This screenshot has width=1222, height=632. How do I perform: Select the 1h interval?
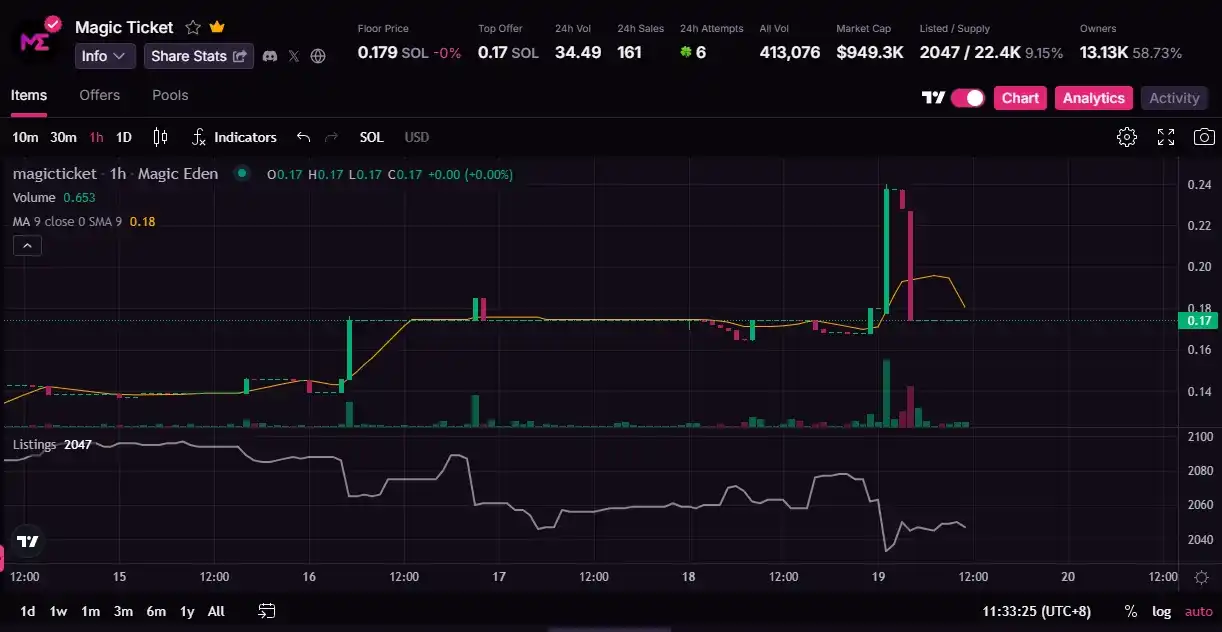pyautogui.click(x=96, y=137)
